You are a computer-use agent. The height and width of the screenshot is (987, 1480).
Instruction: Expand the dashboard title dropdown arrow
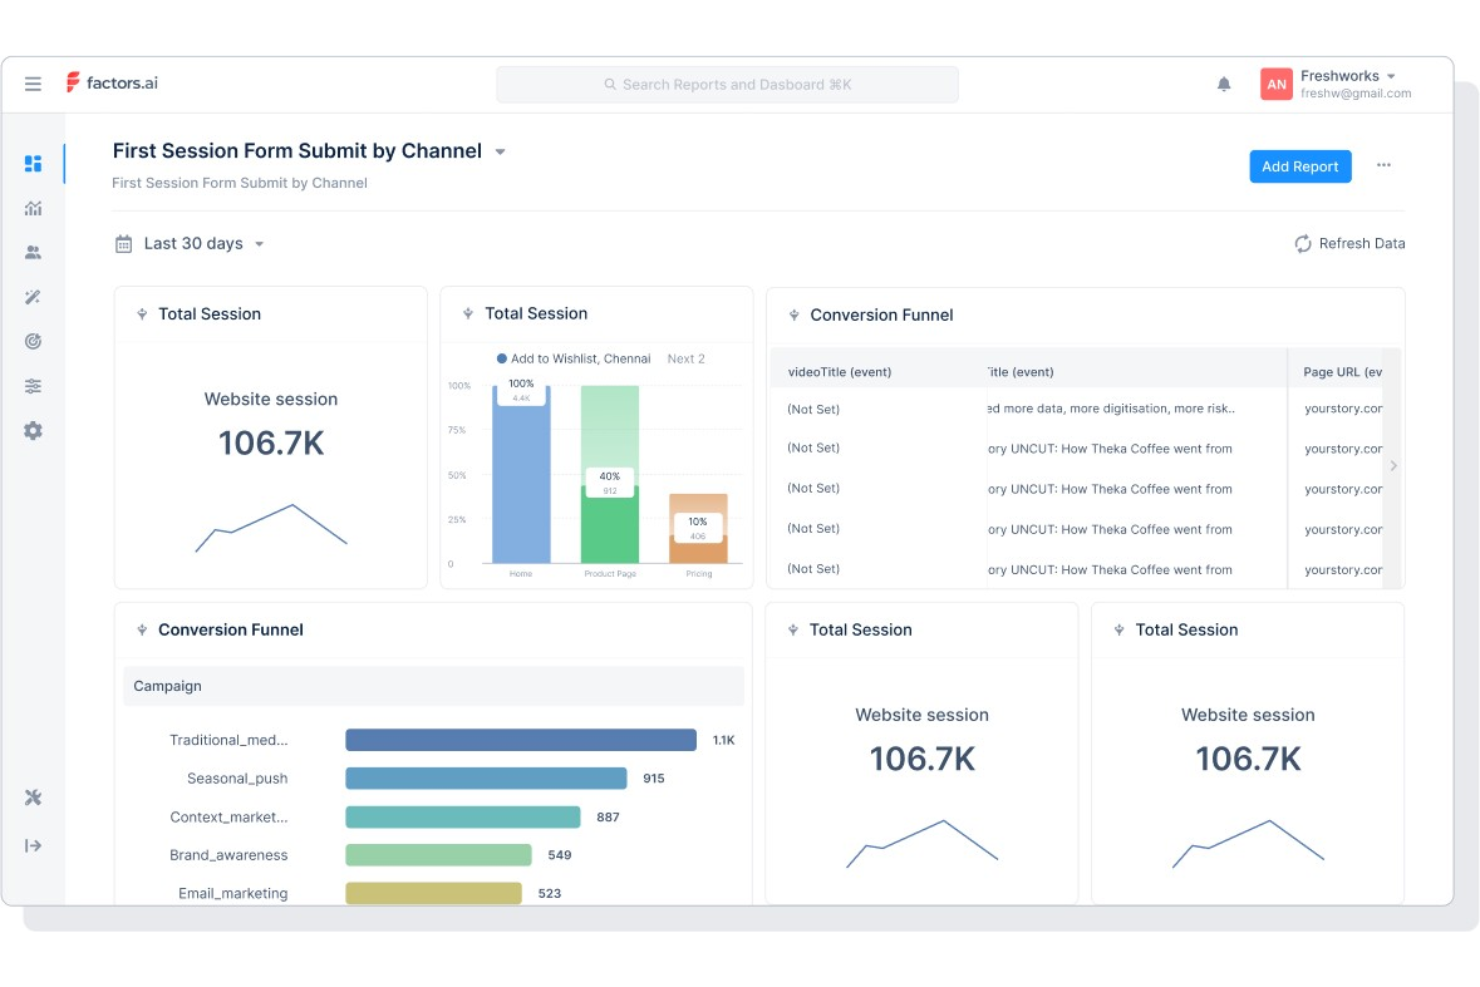[500, 152]
